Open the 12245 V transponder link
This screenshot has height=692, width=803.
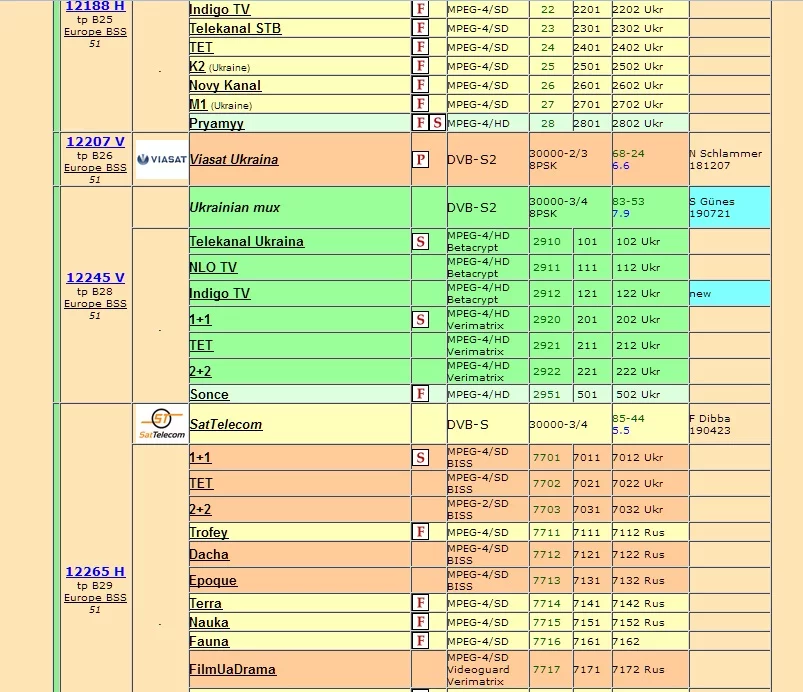point(95,278)
